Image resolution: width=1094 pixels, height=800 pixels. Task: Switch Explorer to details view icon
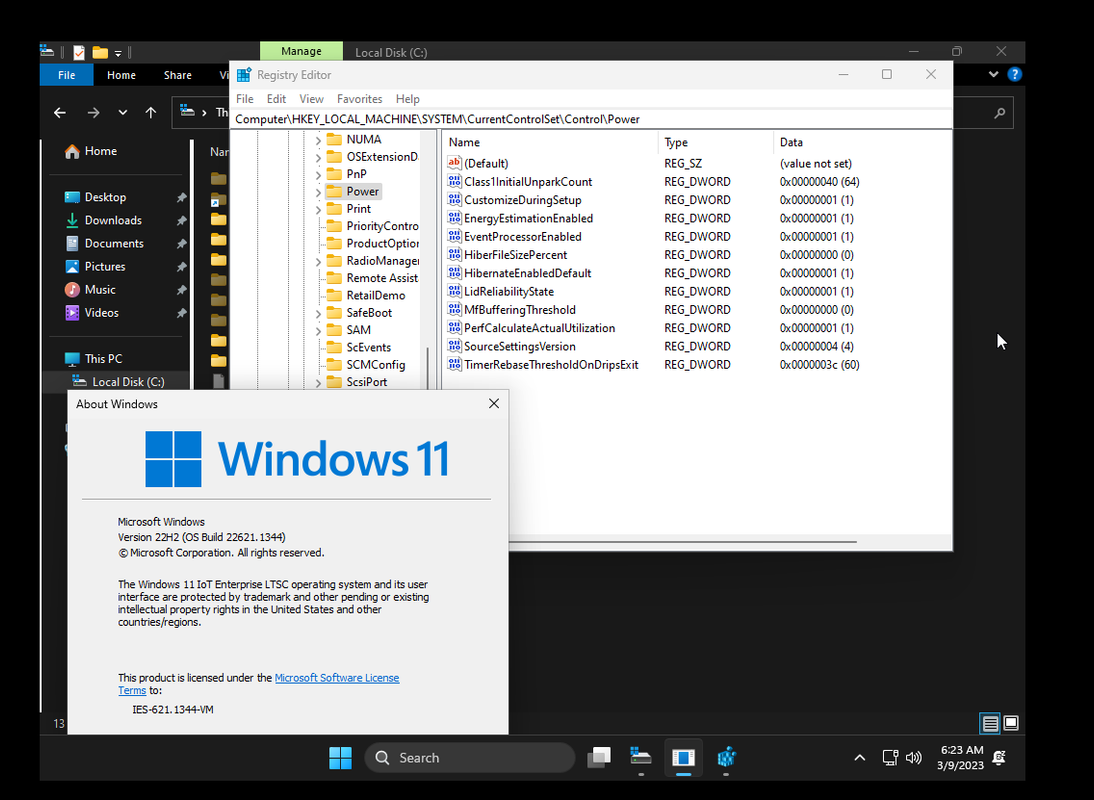[990, 723]
